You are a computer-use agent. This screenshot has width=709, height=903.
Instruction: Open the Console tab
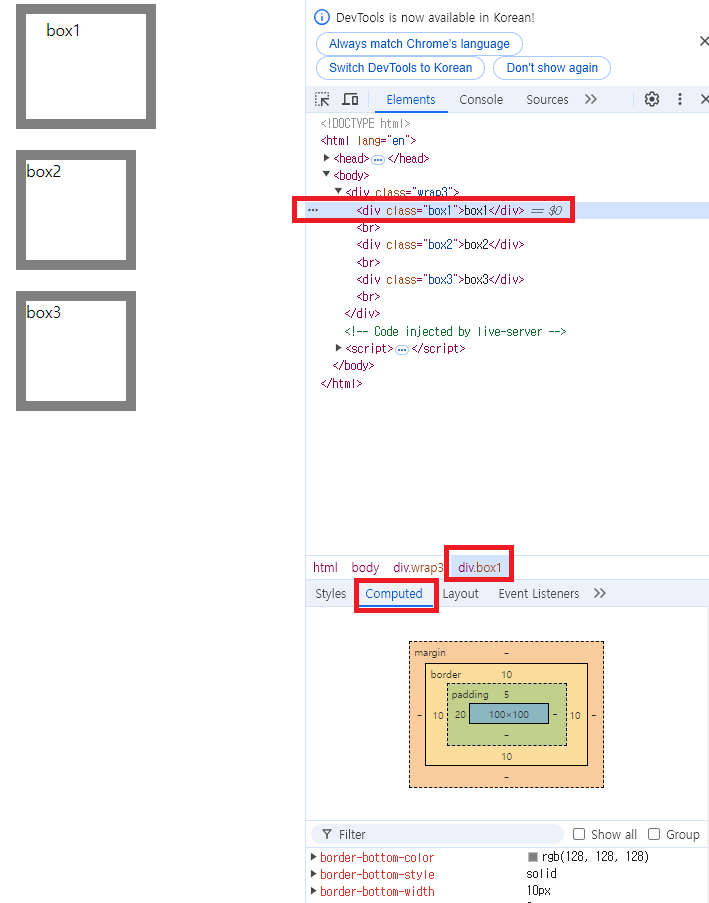tap(481, 100)
